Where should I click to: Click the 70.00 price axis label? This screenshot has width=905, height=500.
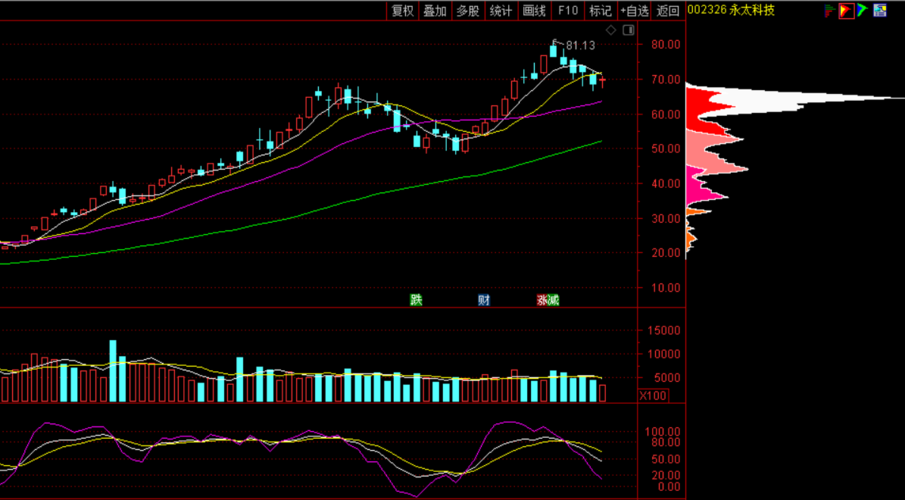click(x=665, y=79)
